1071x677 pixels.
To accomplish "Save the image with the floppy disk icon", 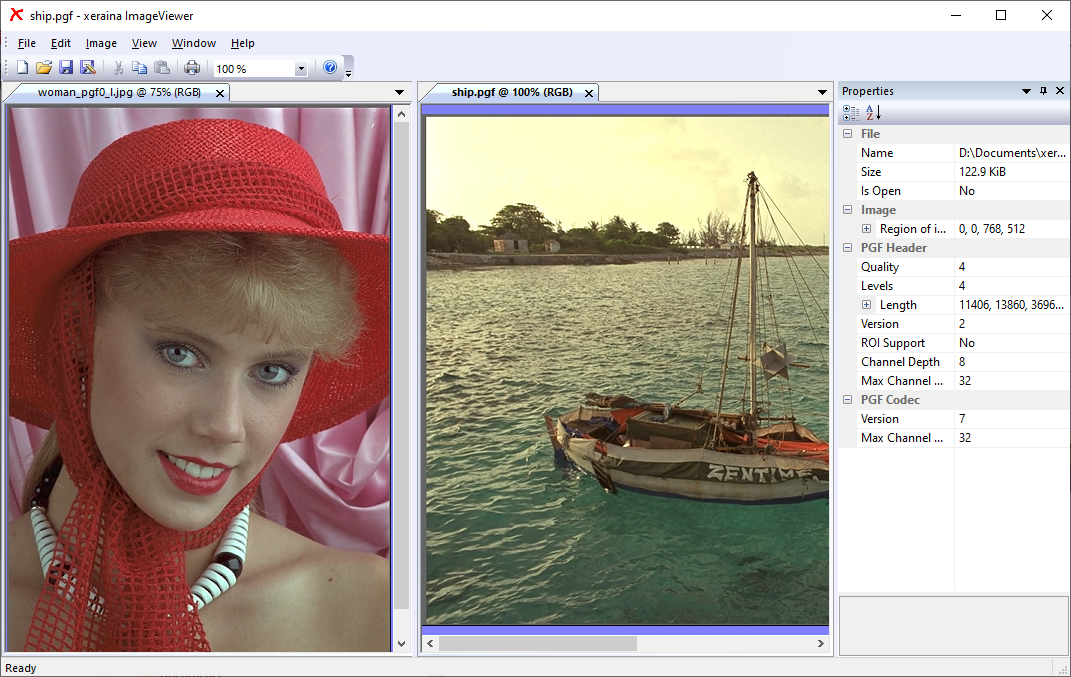I will coord(66,68).
